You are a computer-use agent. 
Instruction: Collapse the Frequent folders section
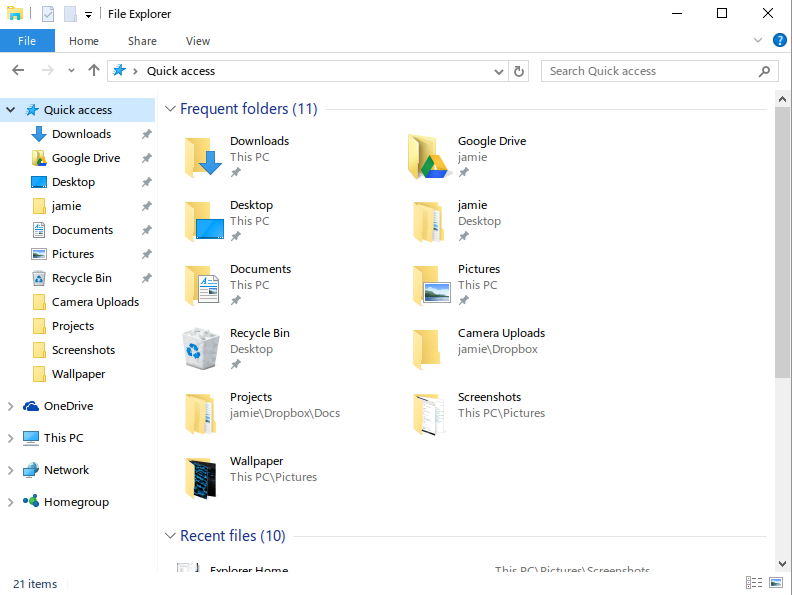tap(170, 109)
